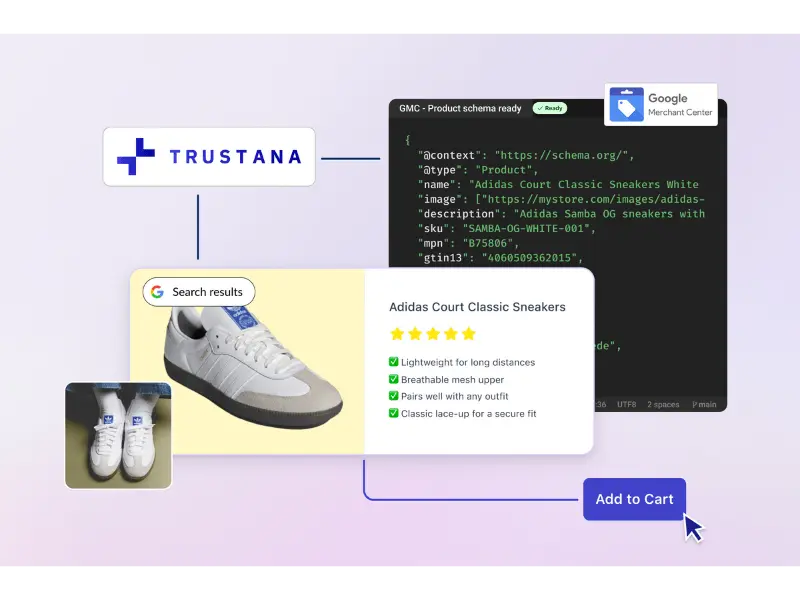
Task: Click the "gtin13" code line
Action: tap(501, 258)
